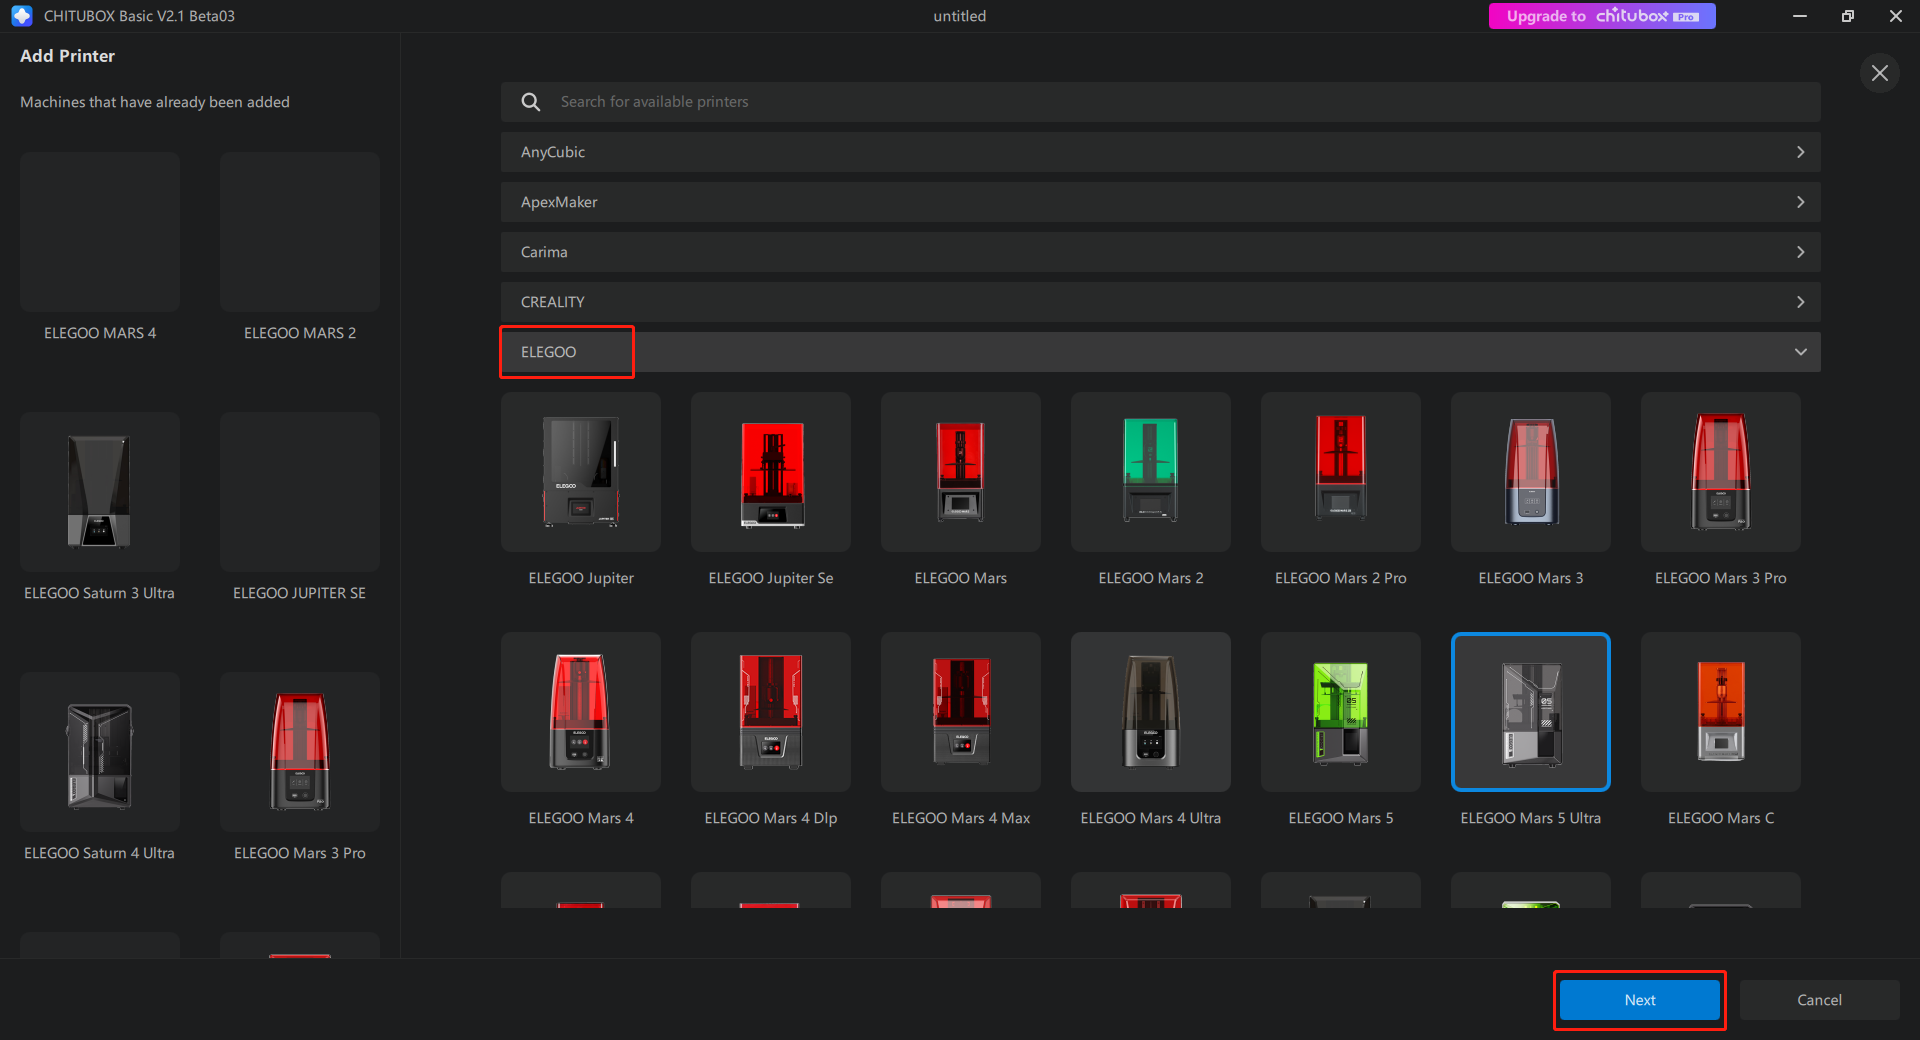Image resolution: width=1920 pixels, height=1040 pixels.
Task: Expand the AnyCubic brand list
Action: tap(1160, 152)
